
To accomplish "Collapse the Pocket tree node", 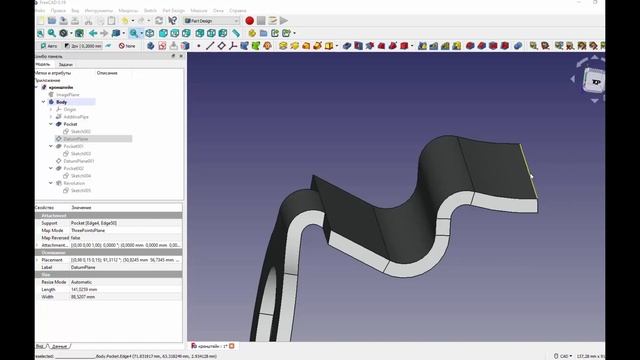I will point(51,124).
